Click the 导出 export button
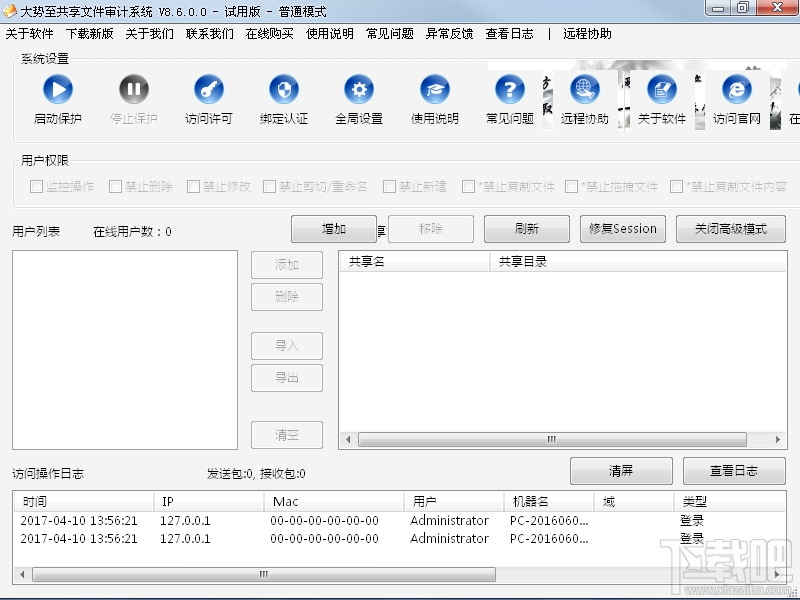The image size is (800, 600). (287, 378)
